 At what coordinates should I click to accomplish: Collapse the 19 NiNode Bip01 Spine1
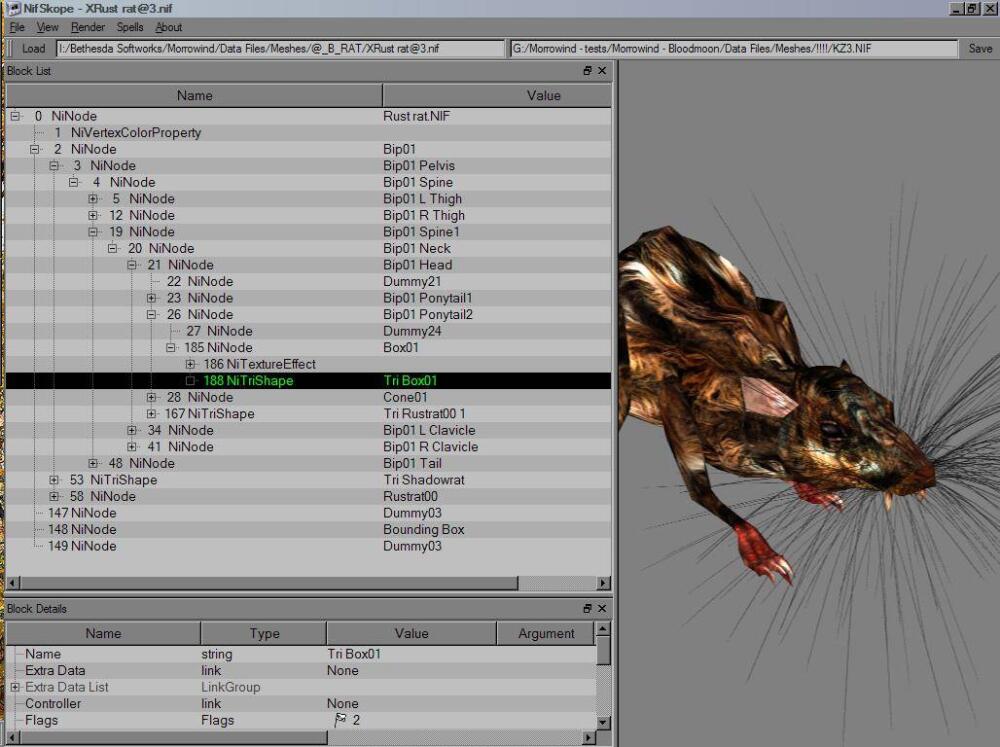(93, 232)
